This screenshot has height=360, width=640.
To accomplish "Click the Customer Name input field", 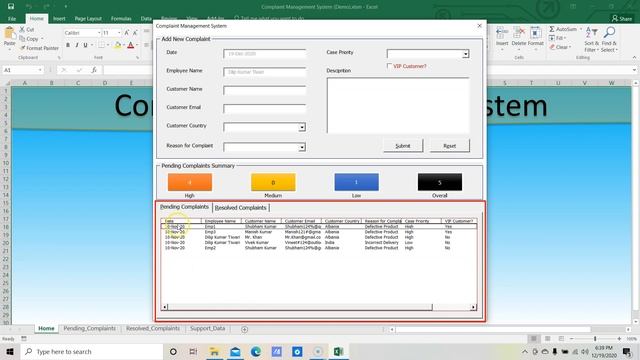I will 264,90.
